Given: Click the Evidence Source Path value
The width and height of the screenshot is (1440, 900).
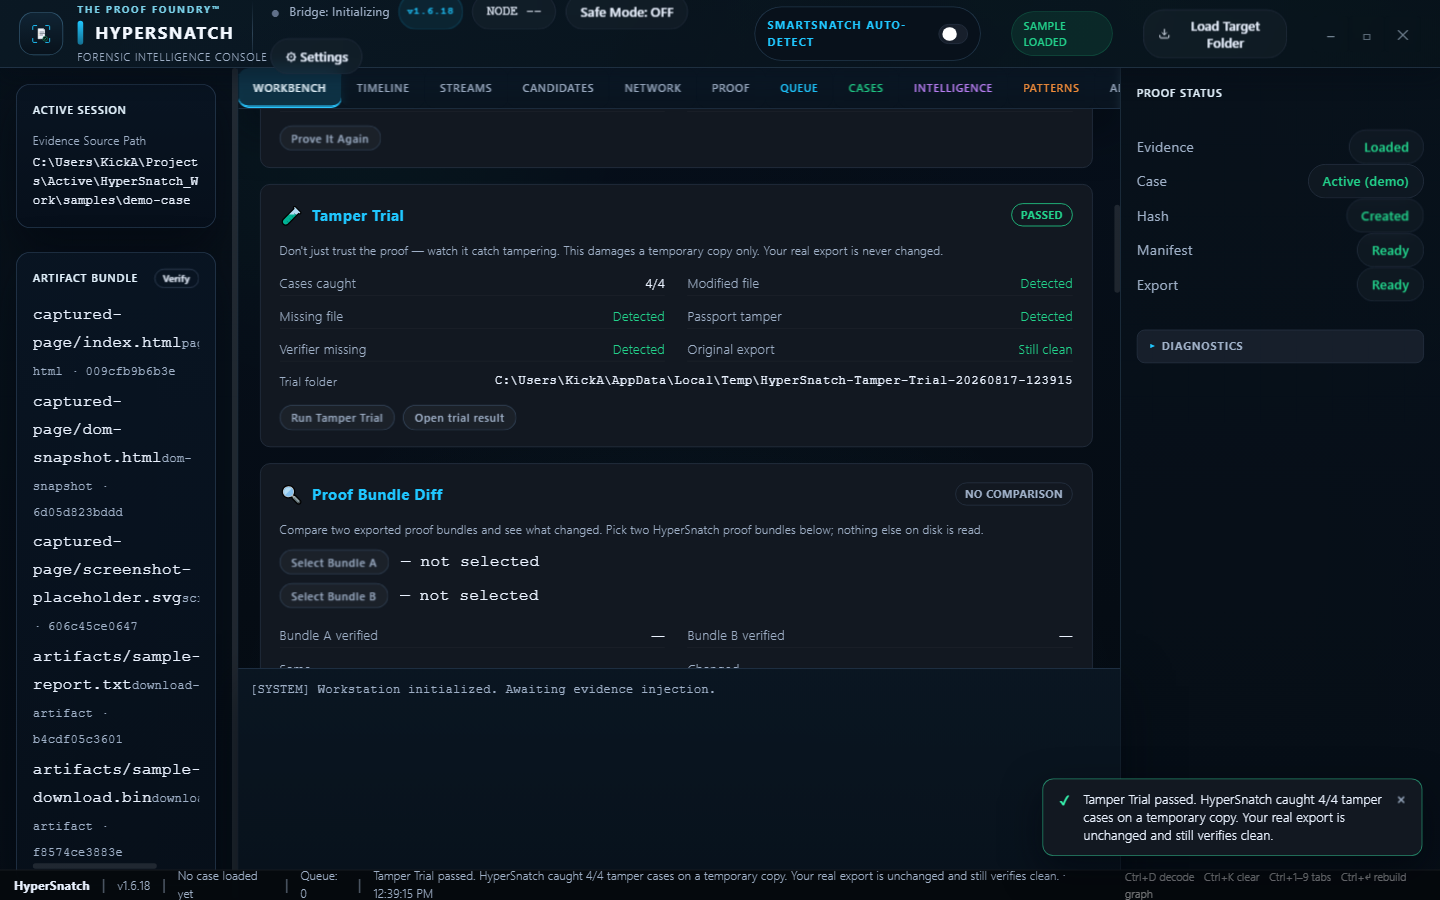Looking at the screenshot, I should coord(115,181).
